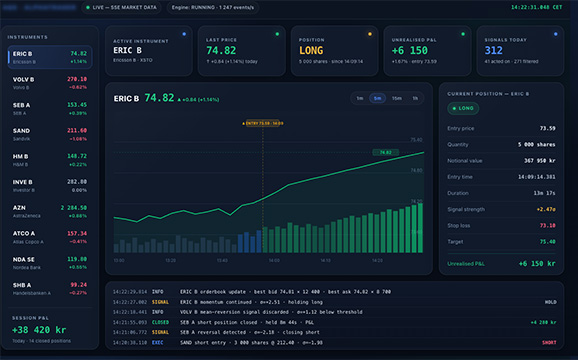The height and width of the screenshot is (360, 578).
Task: Click the green up-triangle beside +0.84 in chart header
Action: (180, 100)
